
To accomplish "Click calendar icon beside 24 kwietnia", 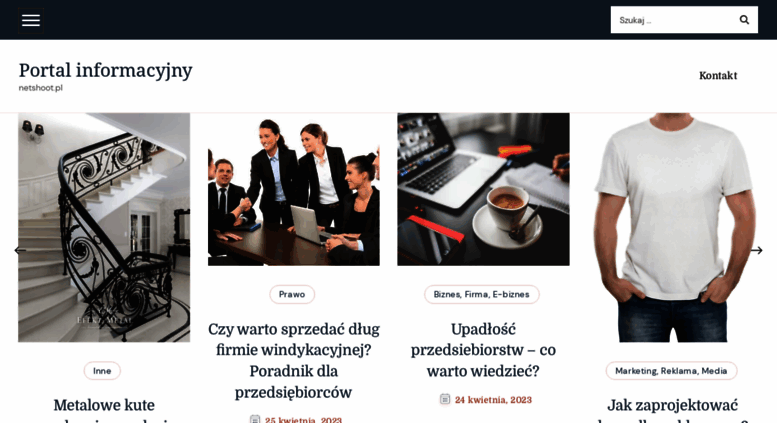I will coord(445,399).
